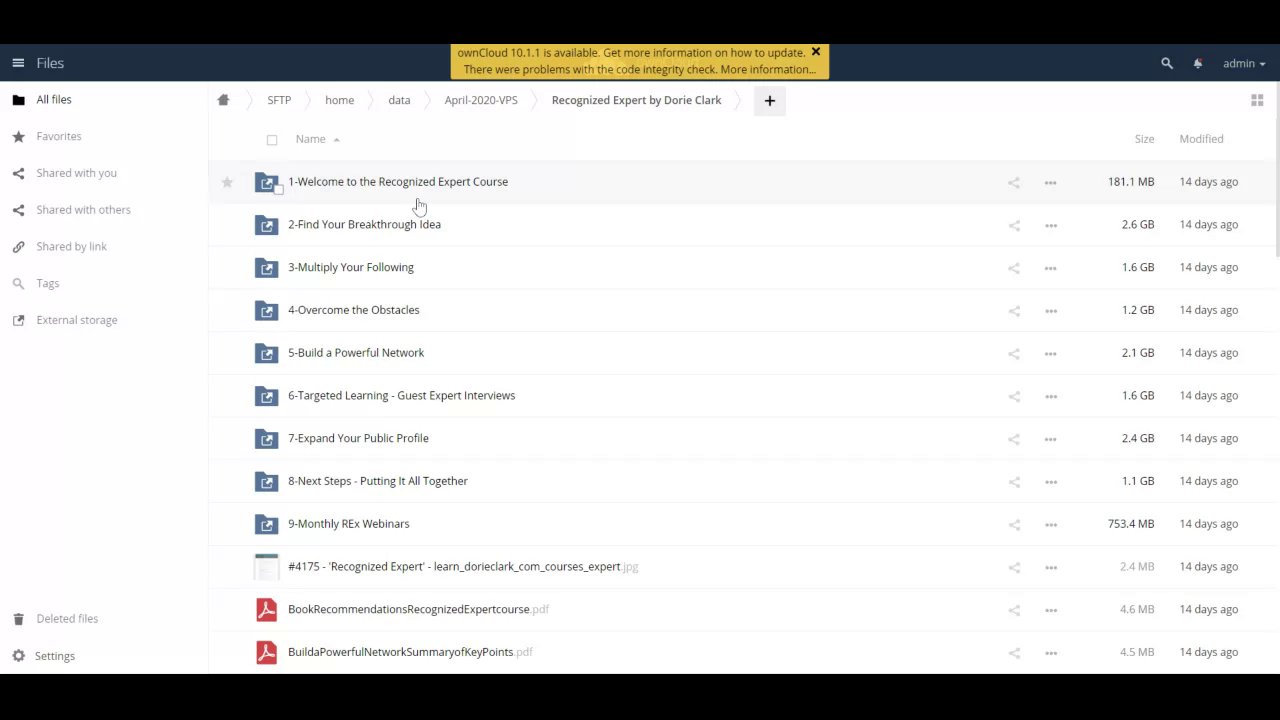Viewport: 1280px width, 720px height.
Task: Share the #4175 Recognized Expert jpg file
Action: tap(1014, 567)
